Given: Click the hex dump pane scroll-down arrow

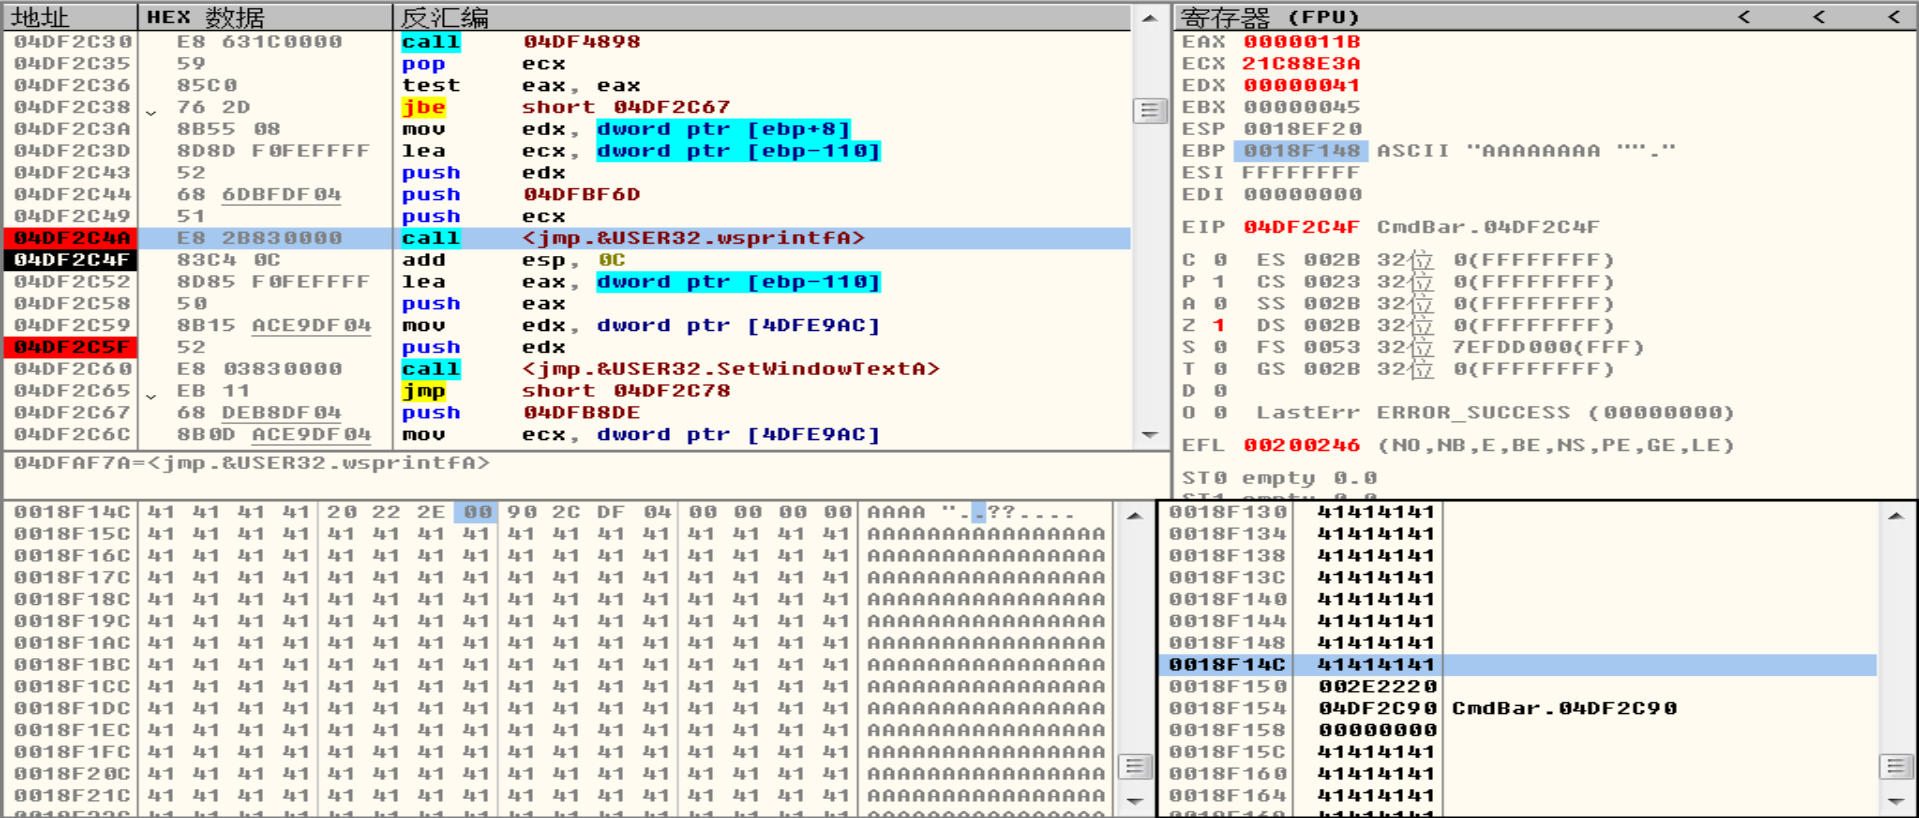Looking at the screenshot, I should click(1134, 800).
